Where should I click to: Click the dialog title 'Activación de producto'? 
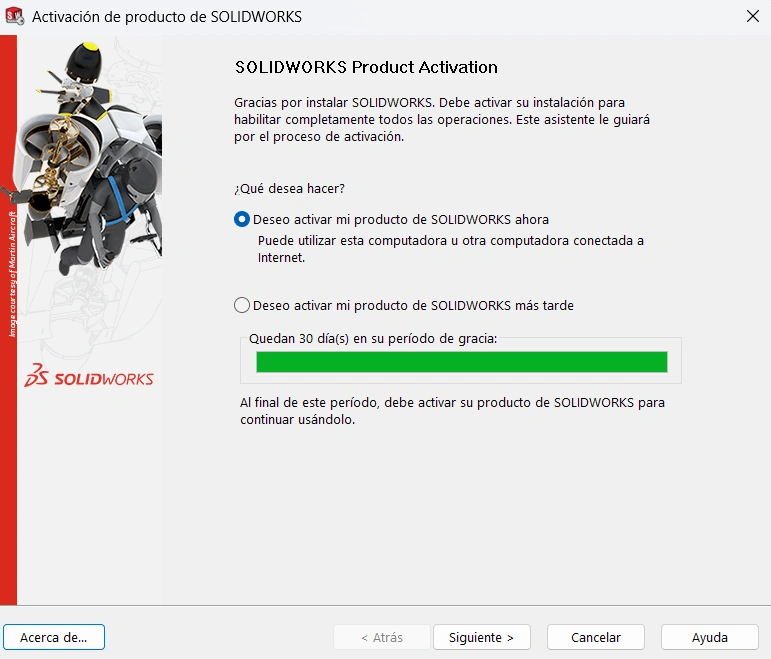click(x=167, y=17)
